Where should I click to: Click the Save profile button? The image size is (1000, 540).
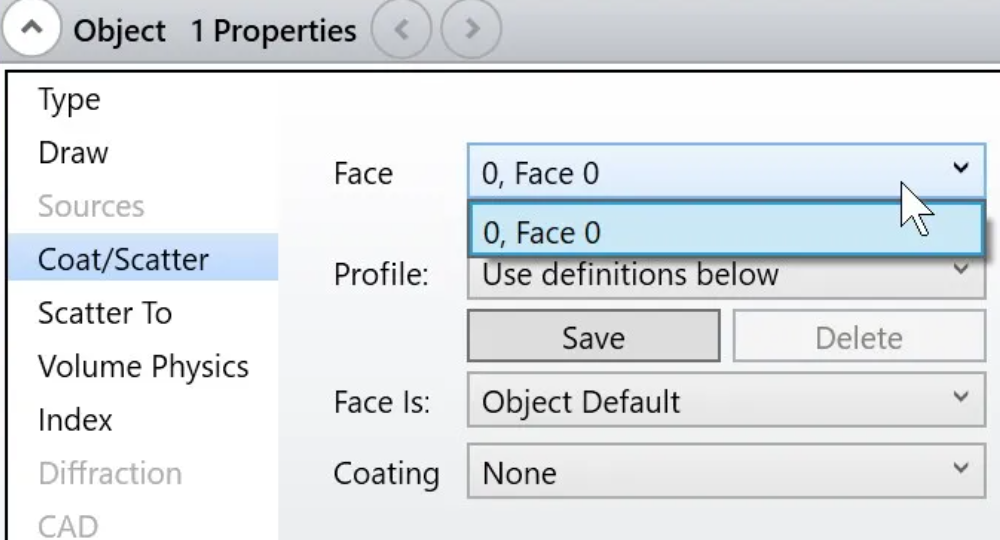[x=594, y=336]
